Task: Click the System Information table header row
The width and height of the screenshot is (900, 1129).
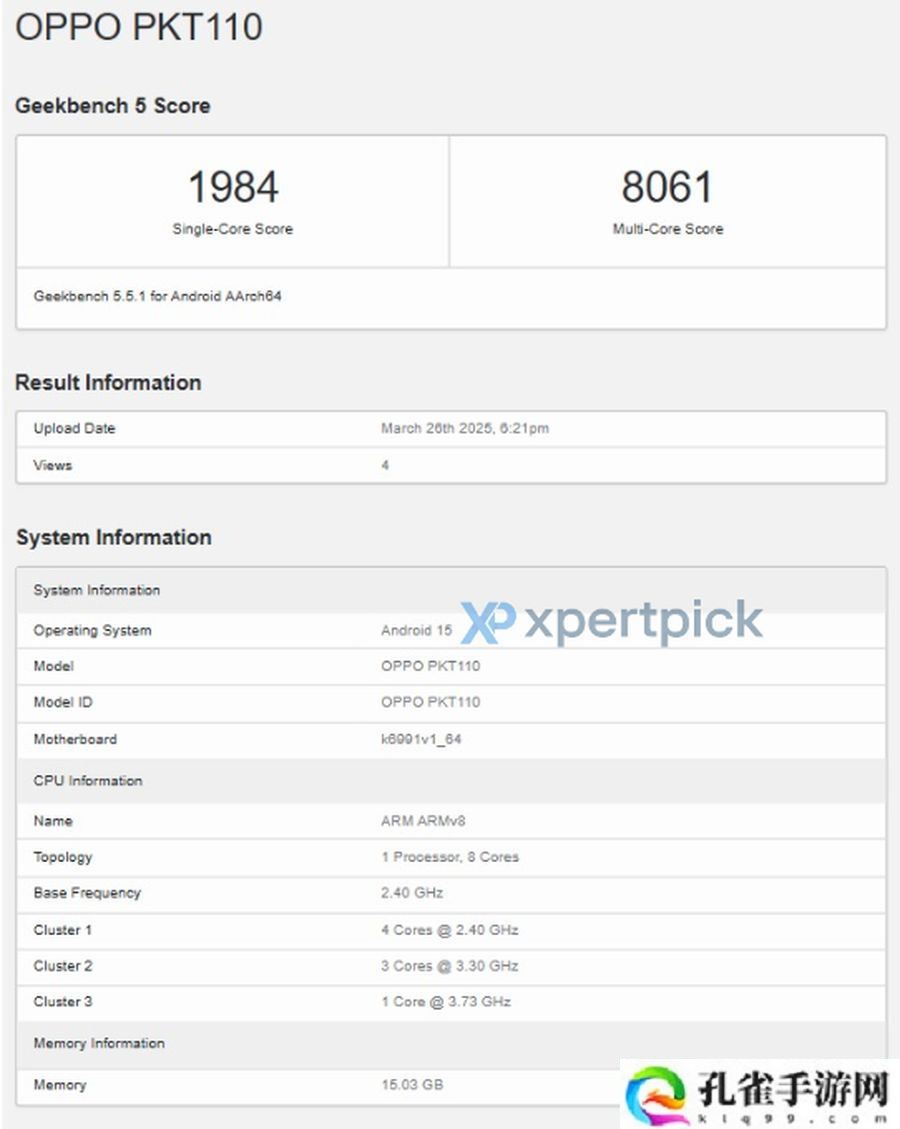Action: (x=451, y=590)
